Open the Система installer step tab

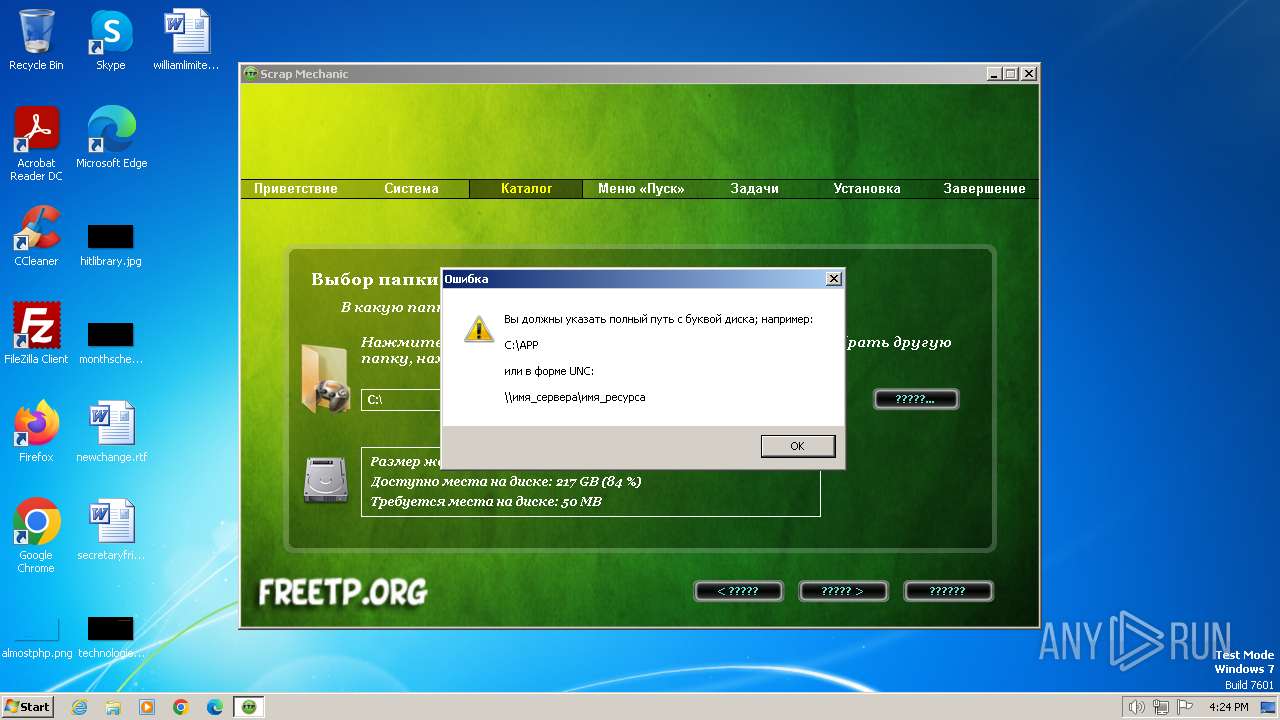point(411,188)
